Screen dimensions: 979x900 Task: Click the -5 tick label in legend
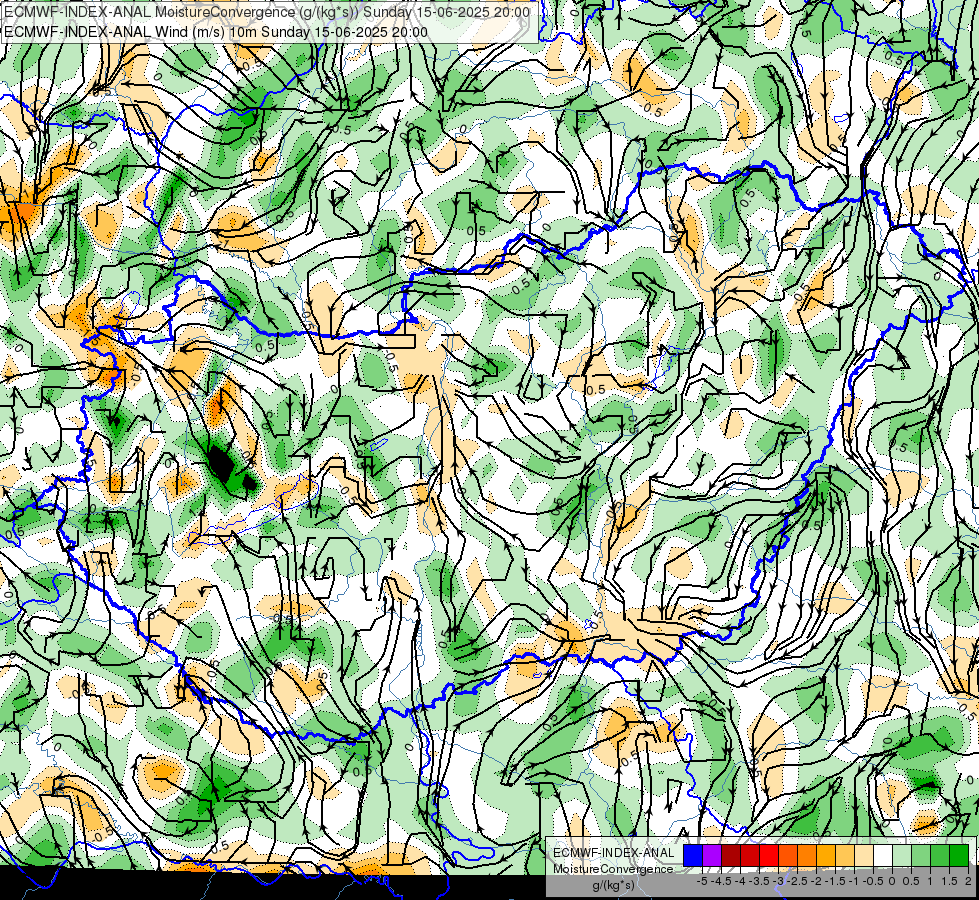tap(702, 881)
